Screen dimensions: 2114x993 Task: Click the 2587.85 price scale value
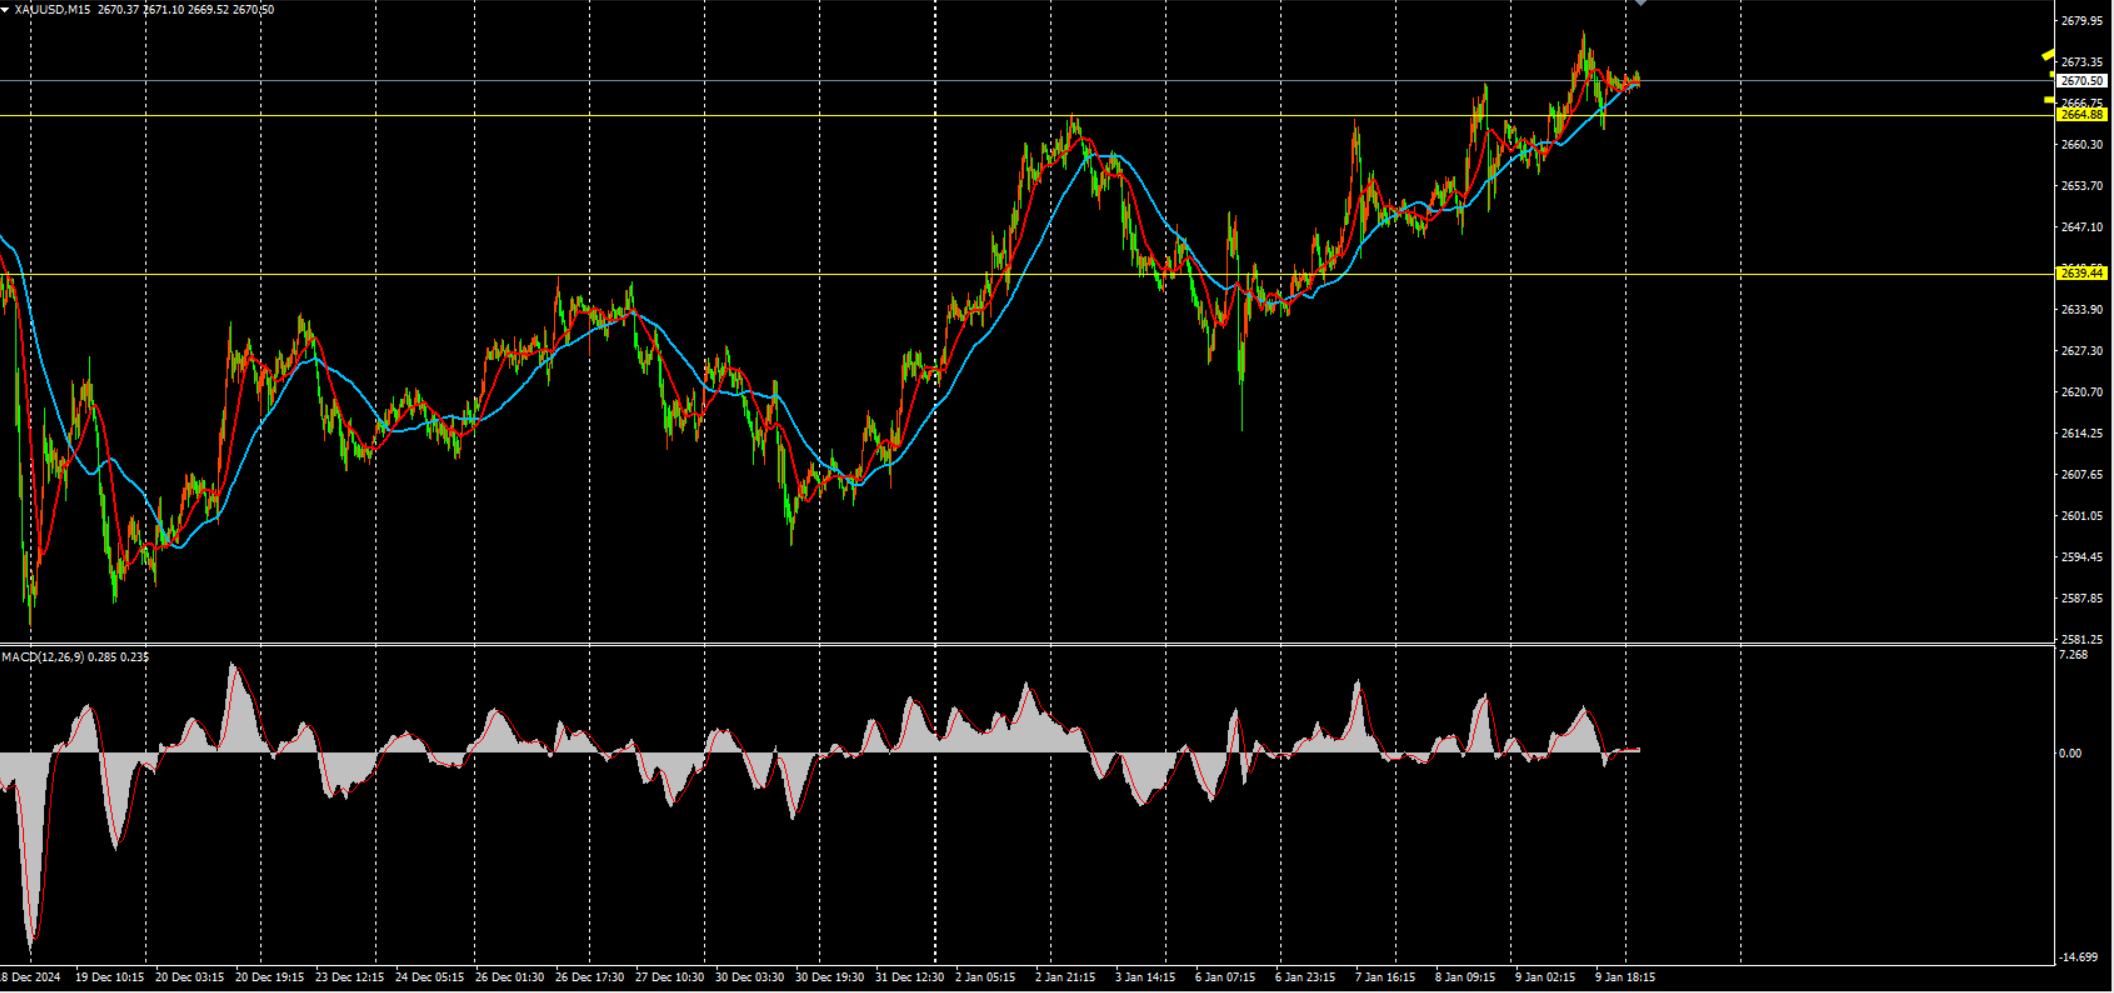click(2082, 599)
